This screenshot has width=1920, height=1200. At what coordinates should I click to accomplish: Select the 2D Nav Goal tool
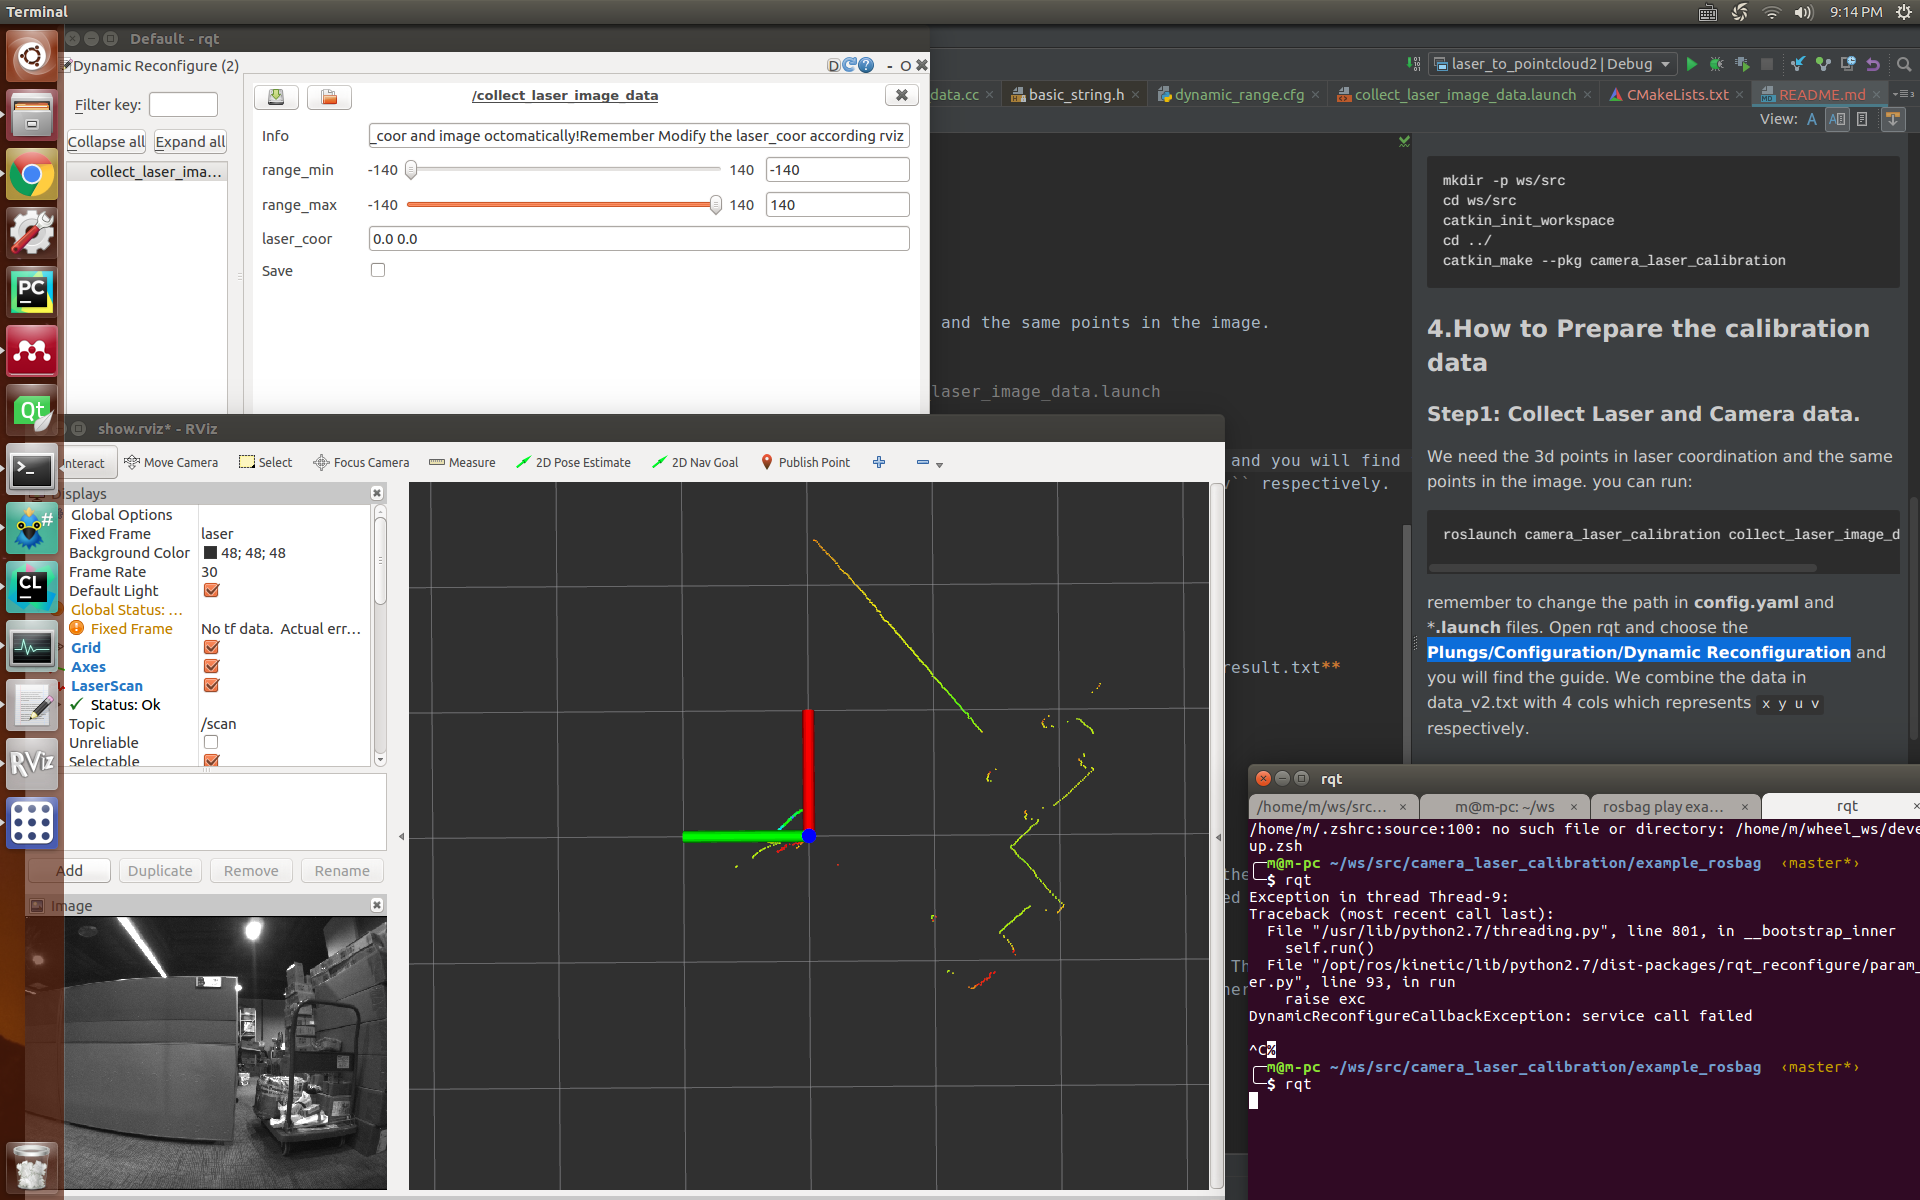[695, 462]
